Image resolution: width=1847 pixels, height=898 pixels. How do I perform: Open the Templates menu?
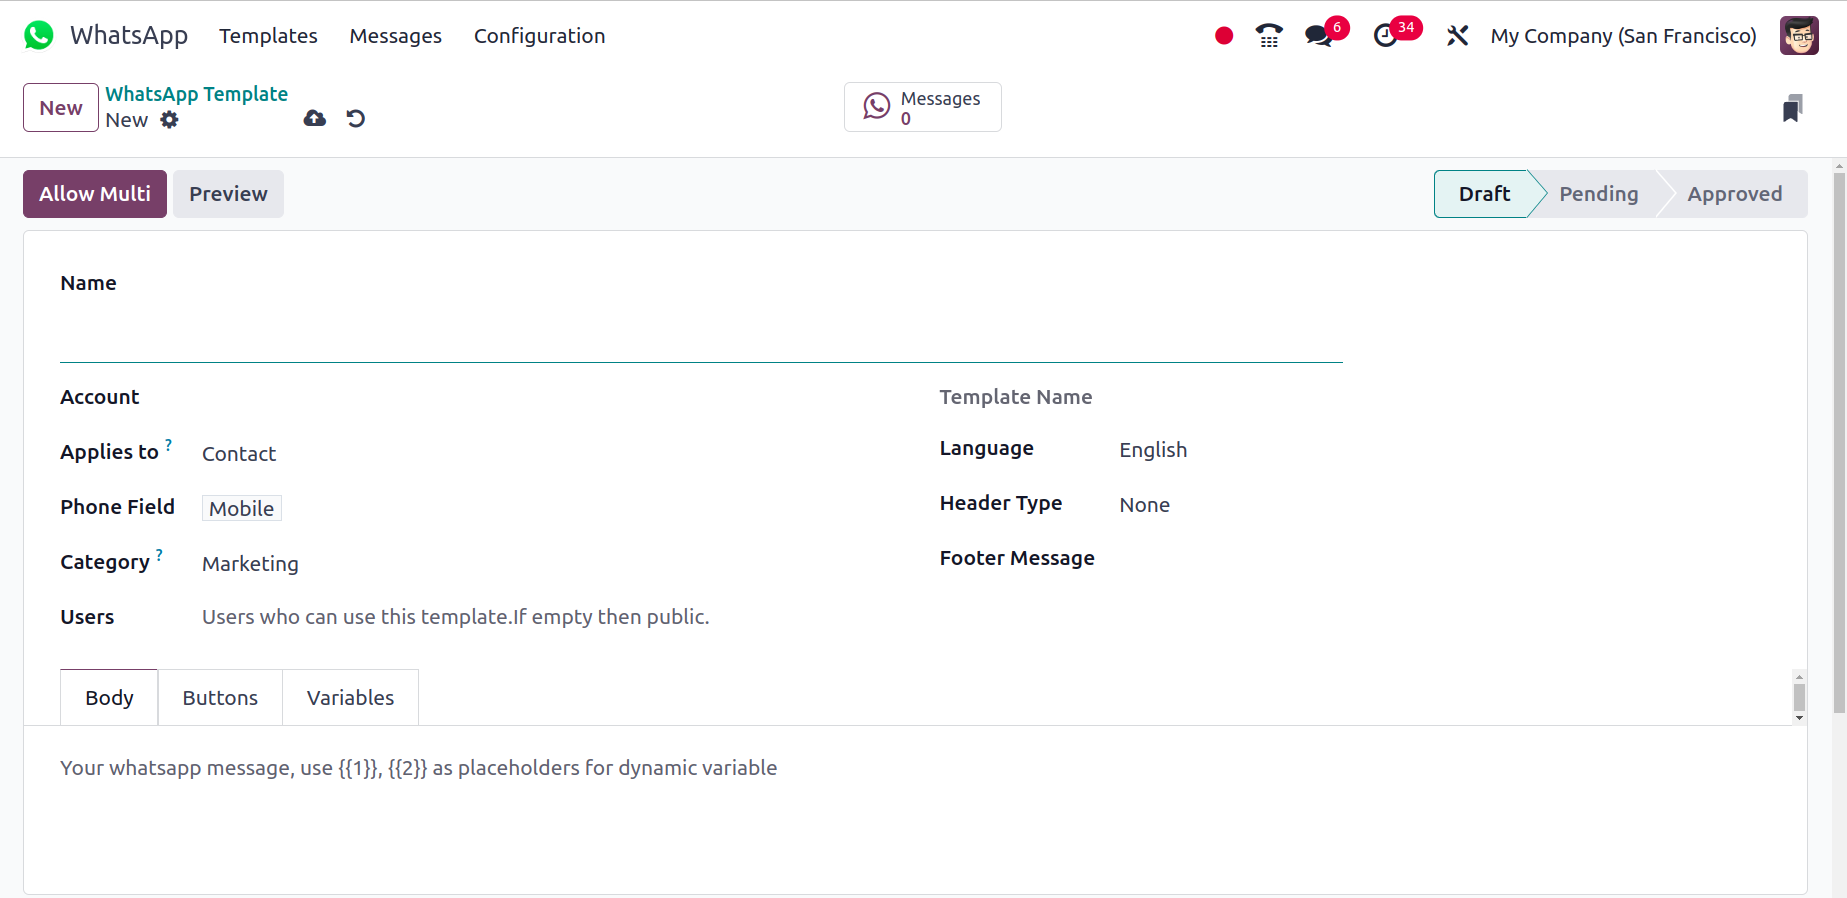point(268,36)
